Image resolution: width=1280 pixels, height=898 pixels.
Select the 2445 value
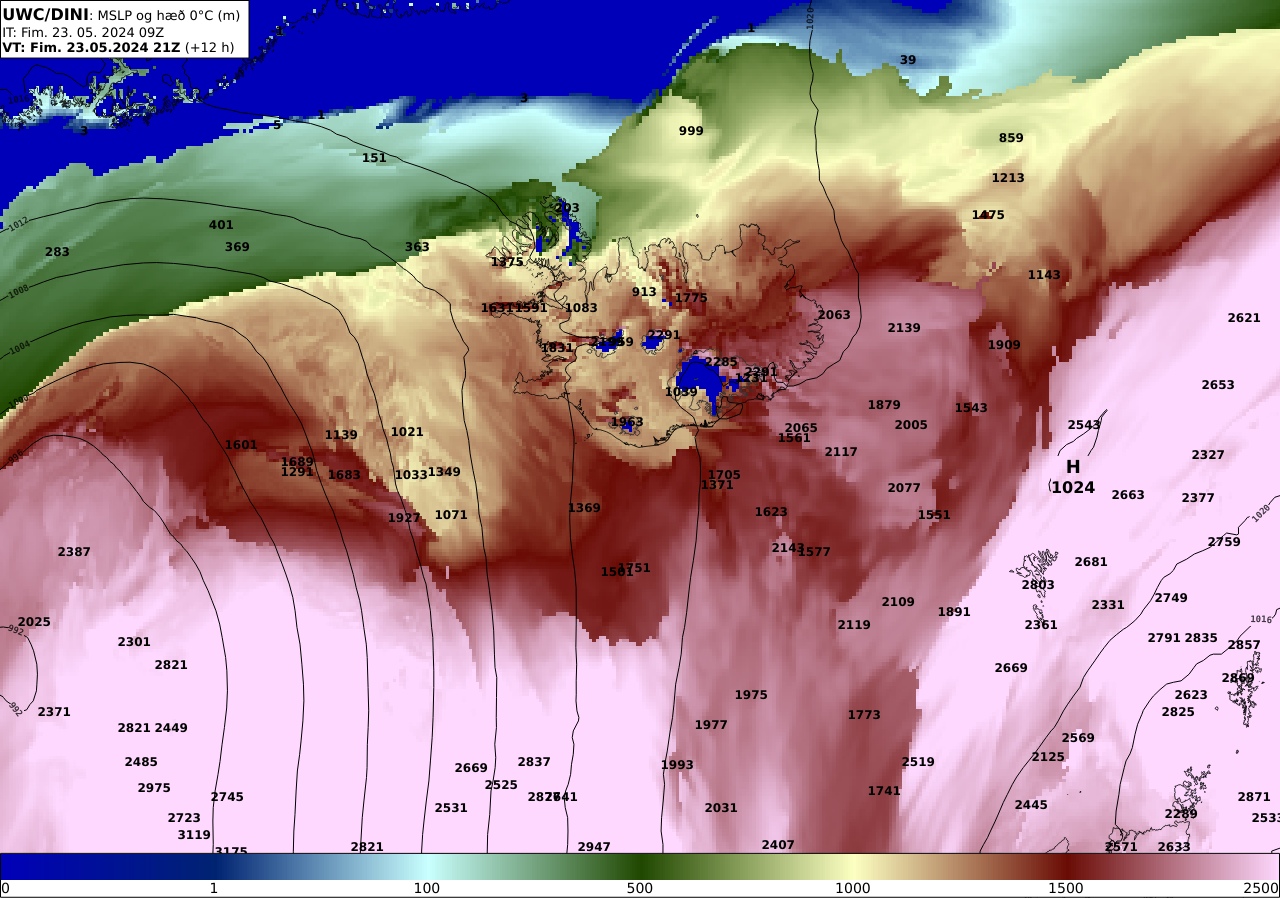click(1031, 805)
